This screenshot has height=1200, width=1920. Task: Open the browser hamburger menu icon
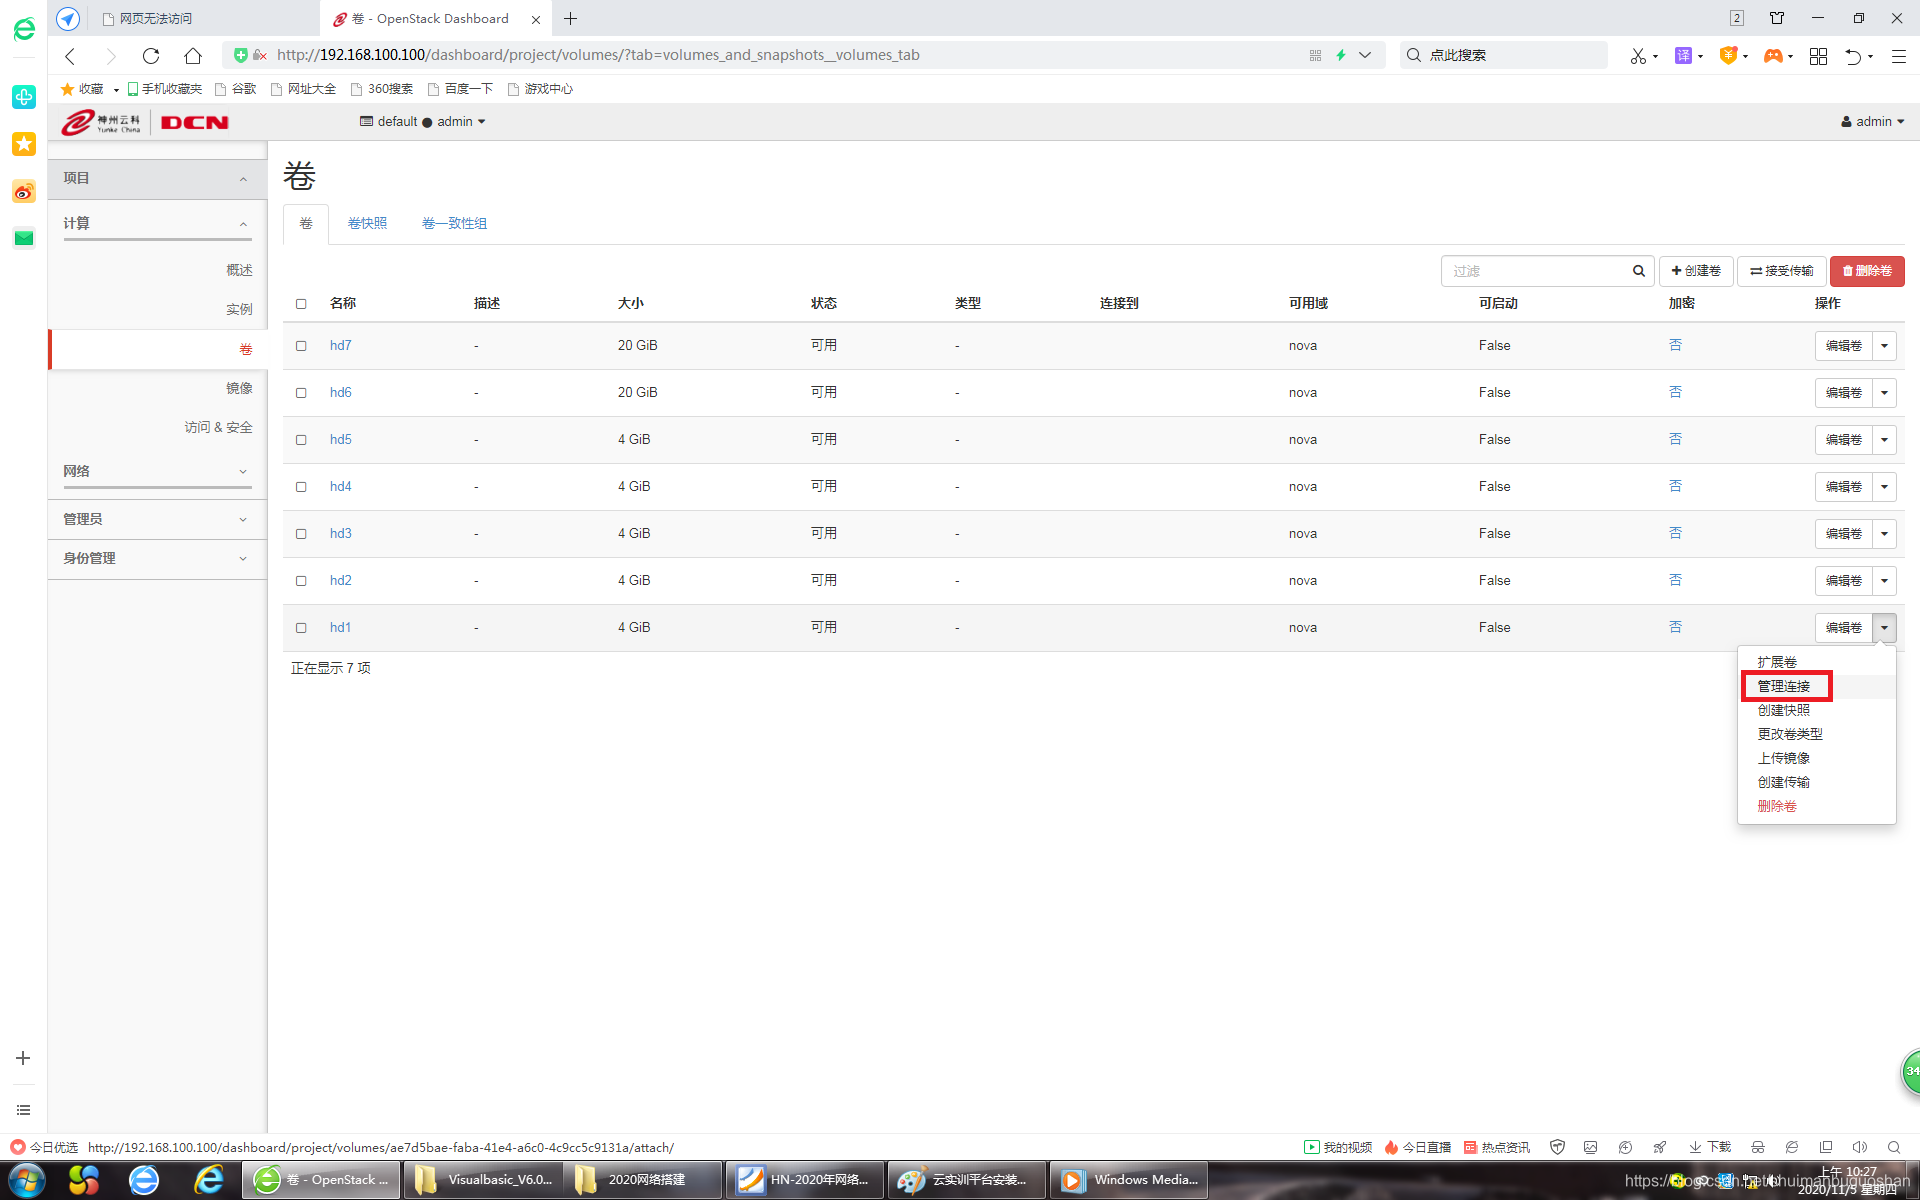click(1898, 56)
